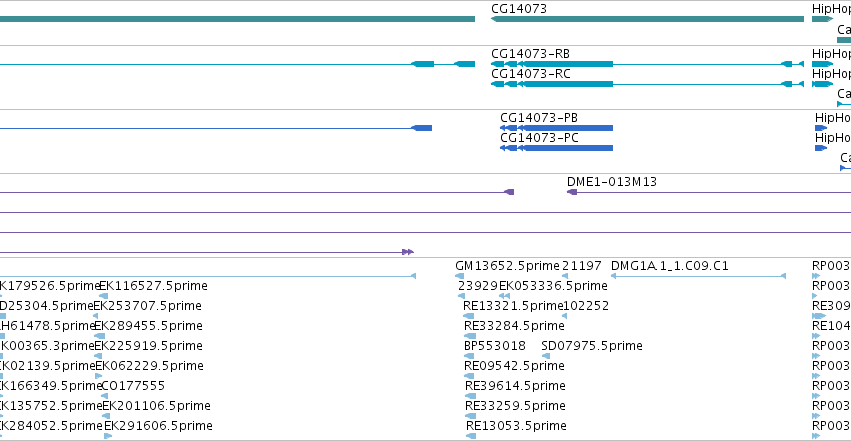Screen dimensions: 851x441
Task: Click the DME1-013M13 arrowhead marker
Action: [571, 192]
